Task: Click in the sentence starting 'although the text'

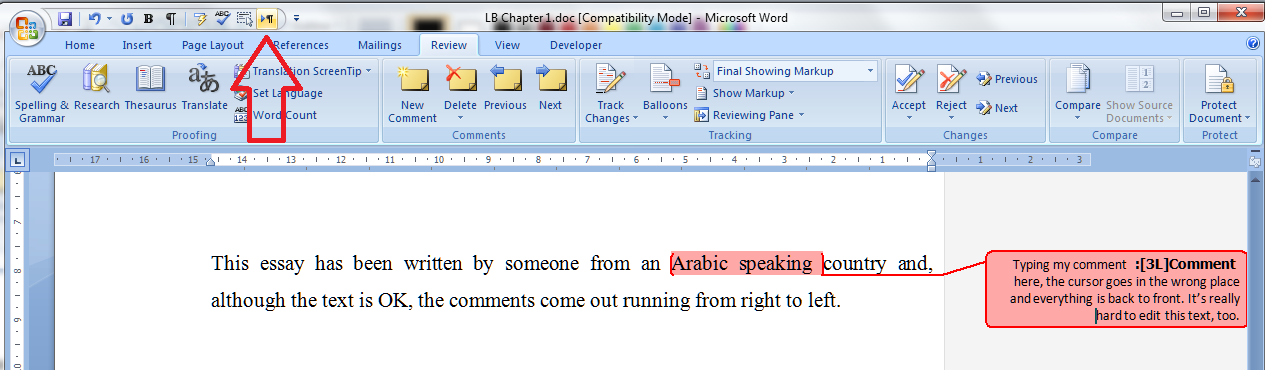Action: [x=526, y=299]
